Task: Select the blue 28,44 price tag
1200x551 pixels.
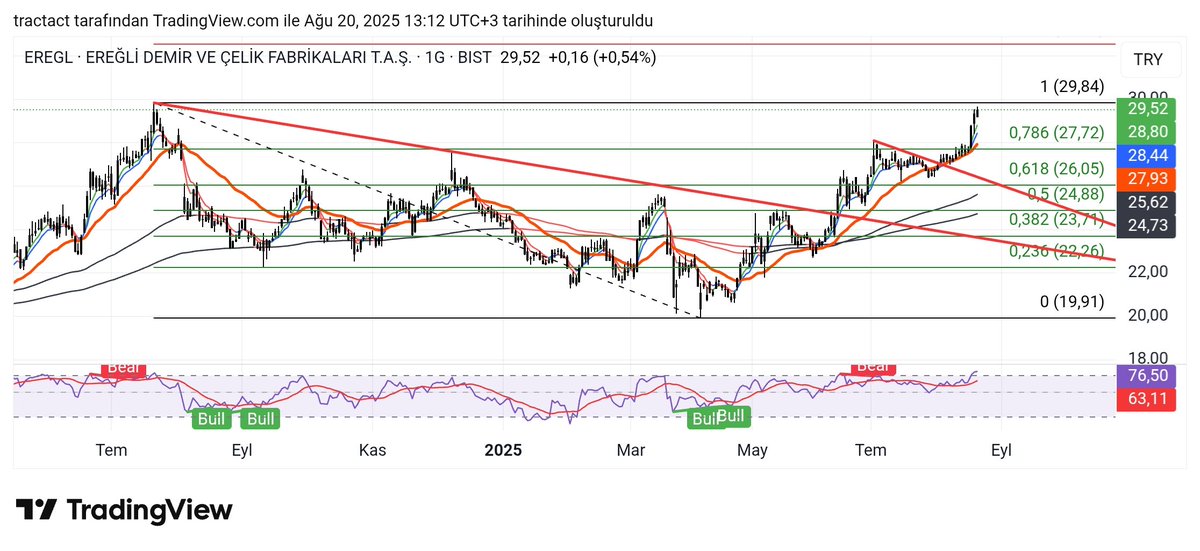Action: 1148,155
